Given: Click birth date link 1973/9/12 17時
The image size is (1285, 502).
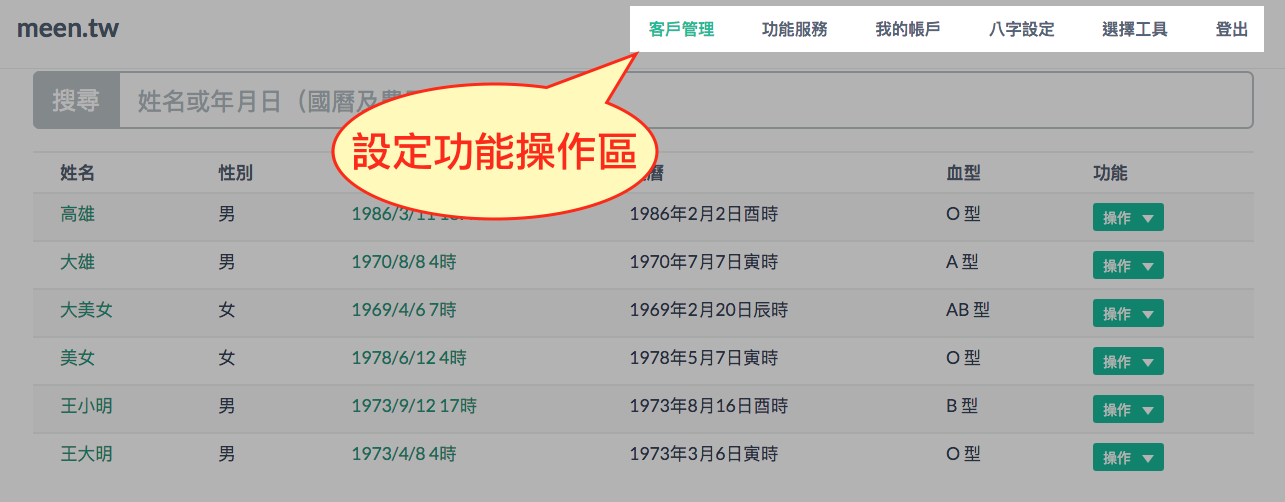Looking at the screenshot, I should tap(414, 406).
